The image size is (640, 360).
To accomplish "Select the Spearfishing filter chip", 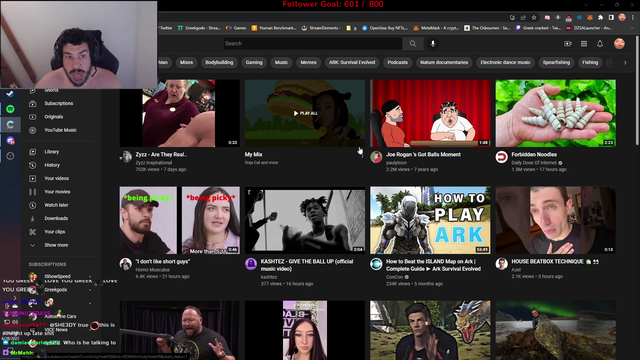I will point(556,62).
